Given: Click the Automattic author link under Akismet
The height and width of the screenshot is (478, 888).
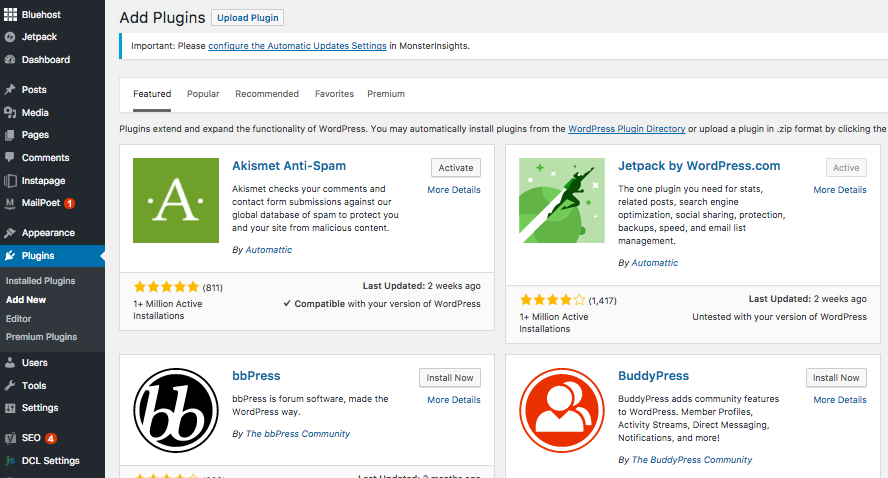Looking at the screenshot, I should point(269,250).
